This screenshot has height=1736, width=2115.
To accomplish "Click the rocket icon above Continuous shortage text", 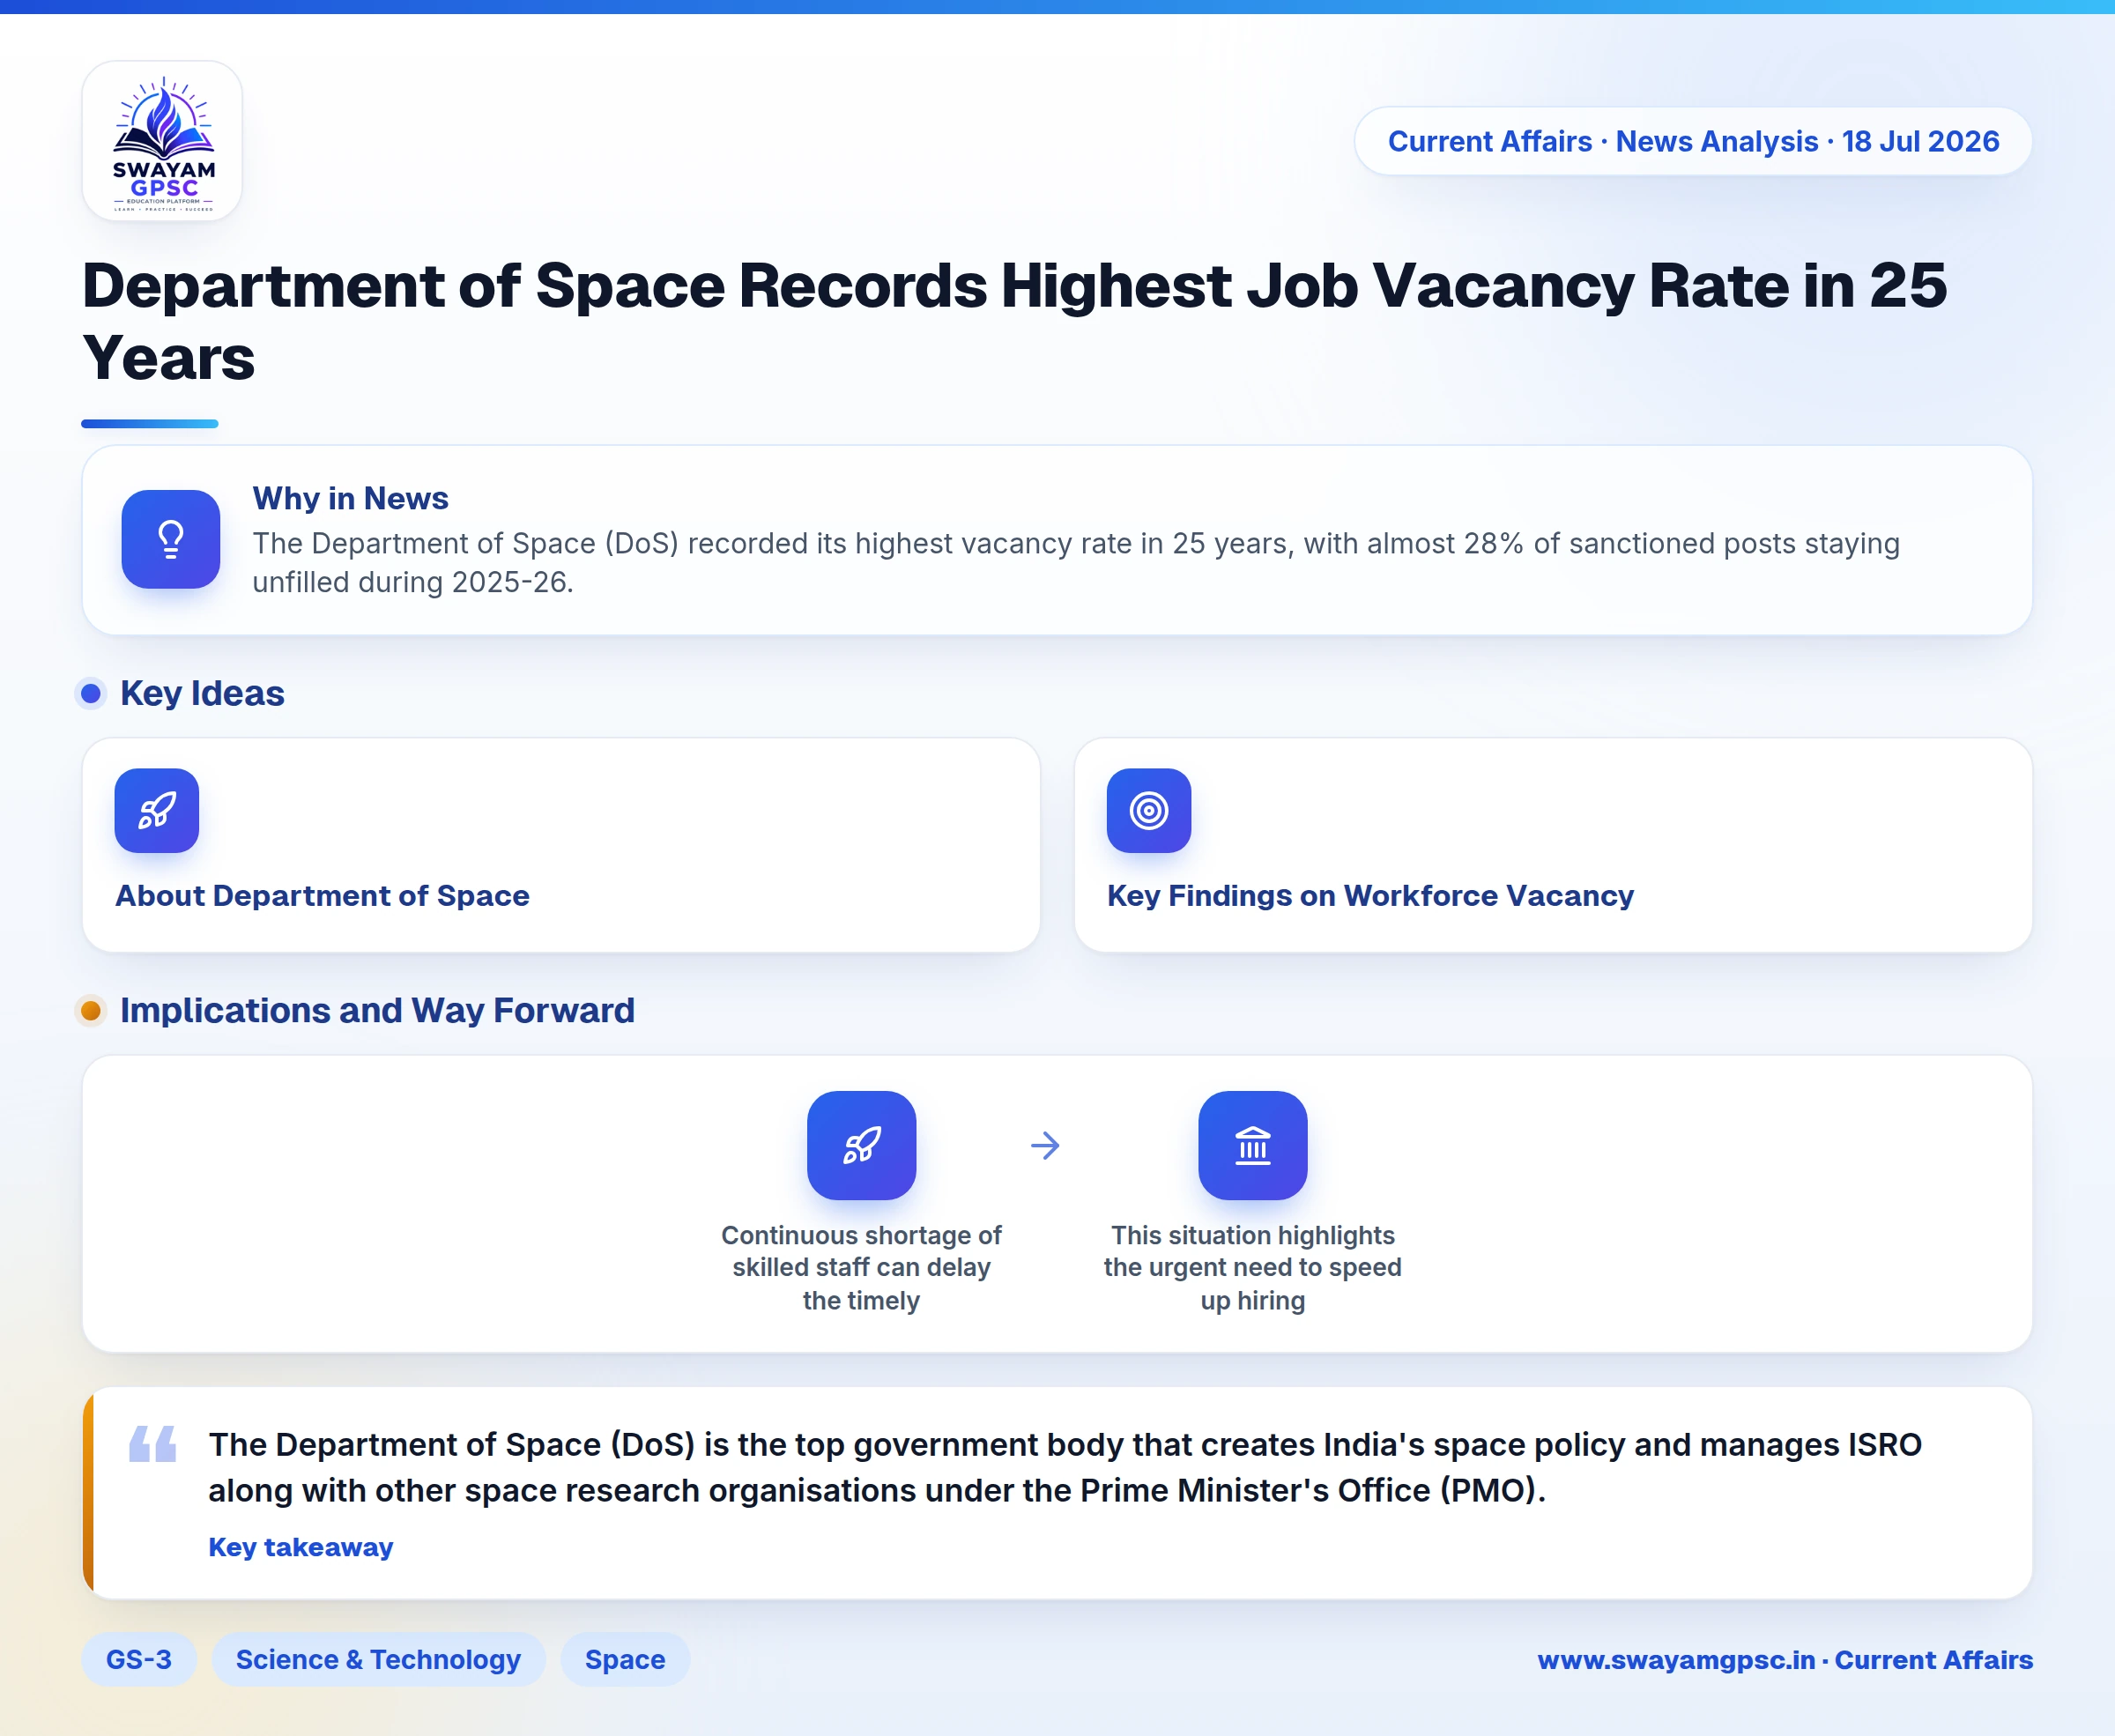I will tap(862, 1145).
